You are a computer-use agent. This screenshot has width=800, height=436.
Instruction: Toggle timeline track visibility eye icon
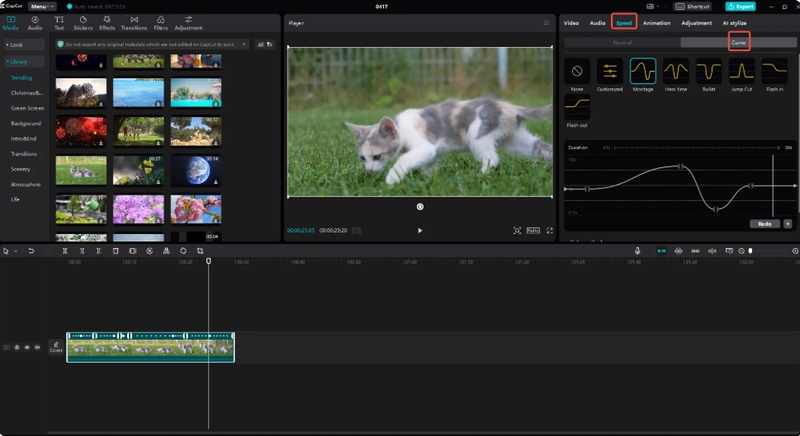point(27,347)
